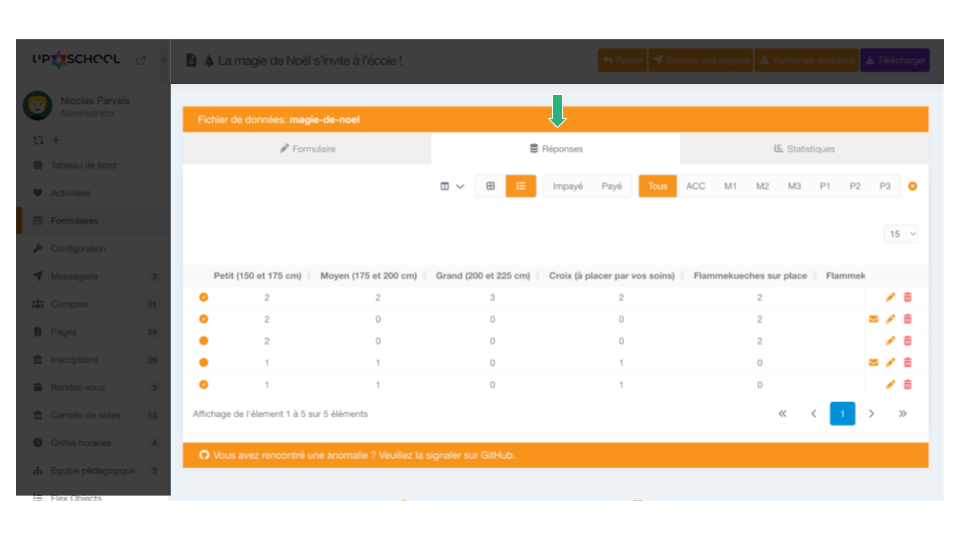Delete the first row with Grand value 3
This screenshot has height=540, width=960.
tap(908, 298)
